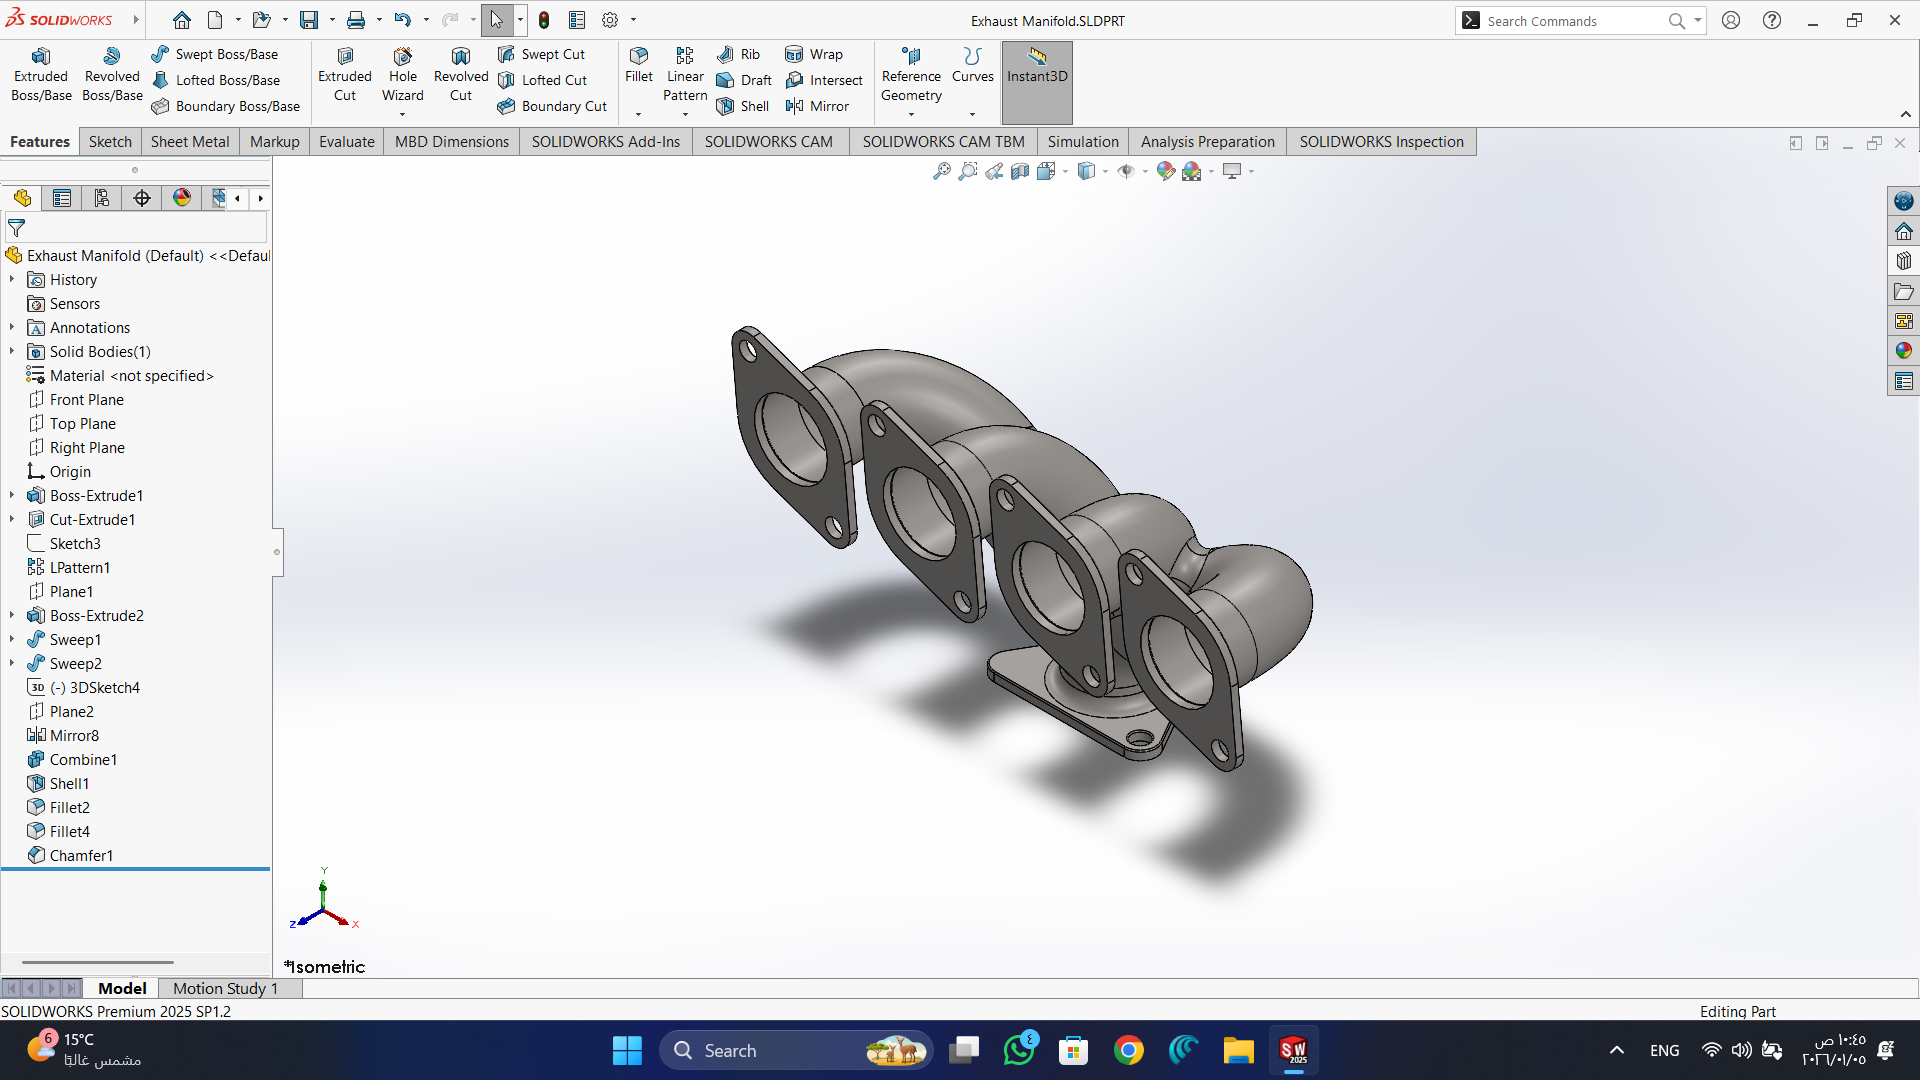Screen dimensions: 1920x1080
Task: Expand the Sweep1 feature node
Action: [x=12, y=640]
